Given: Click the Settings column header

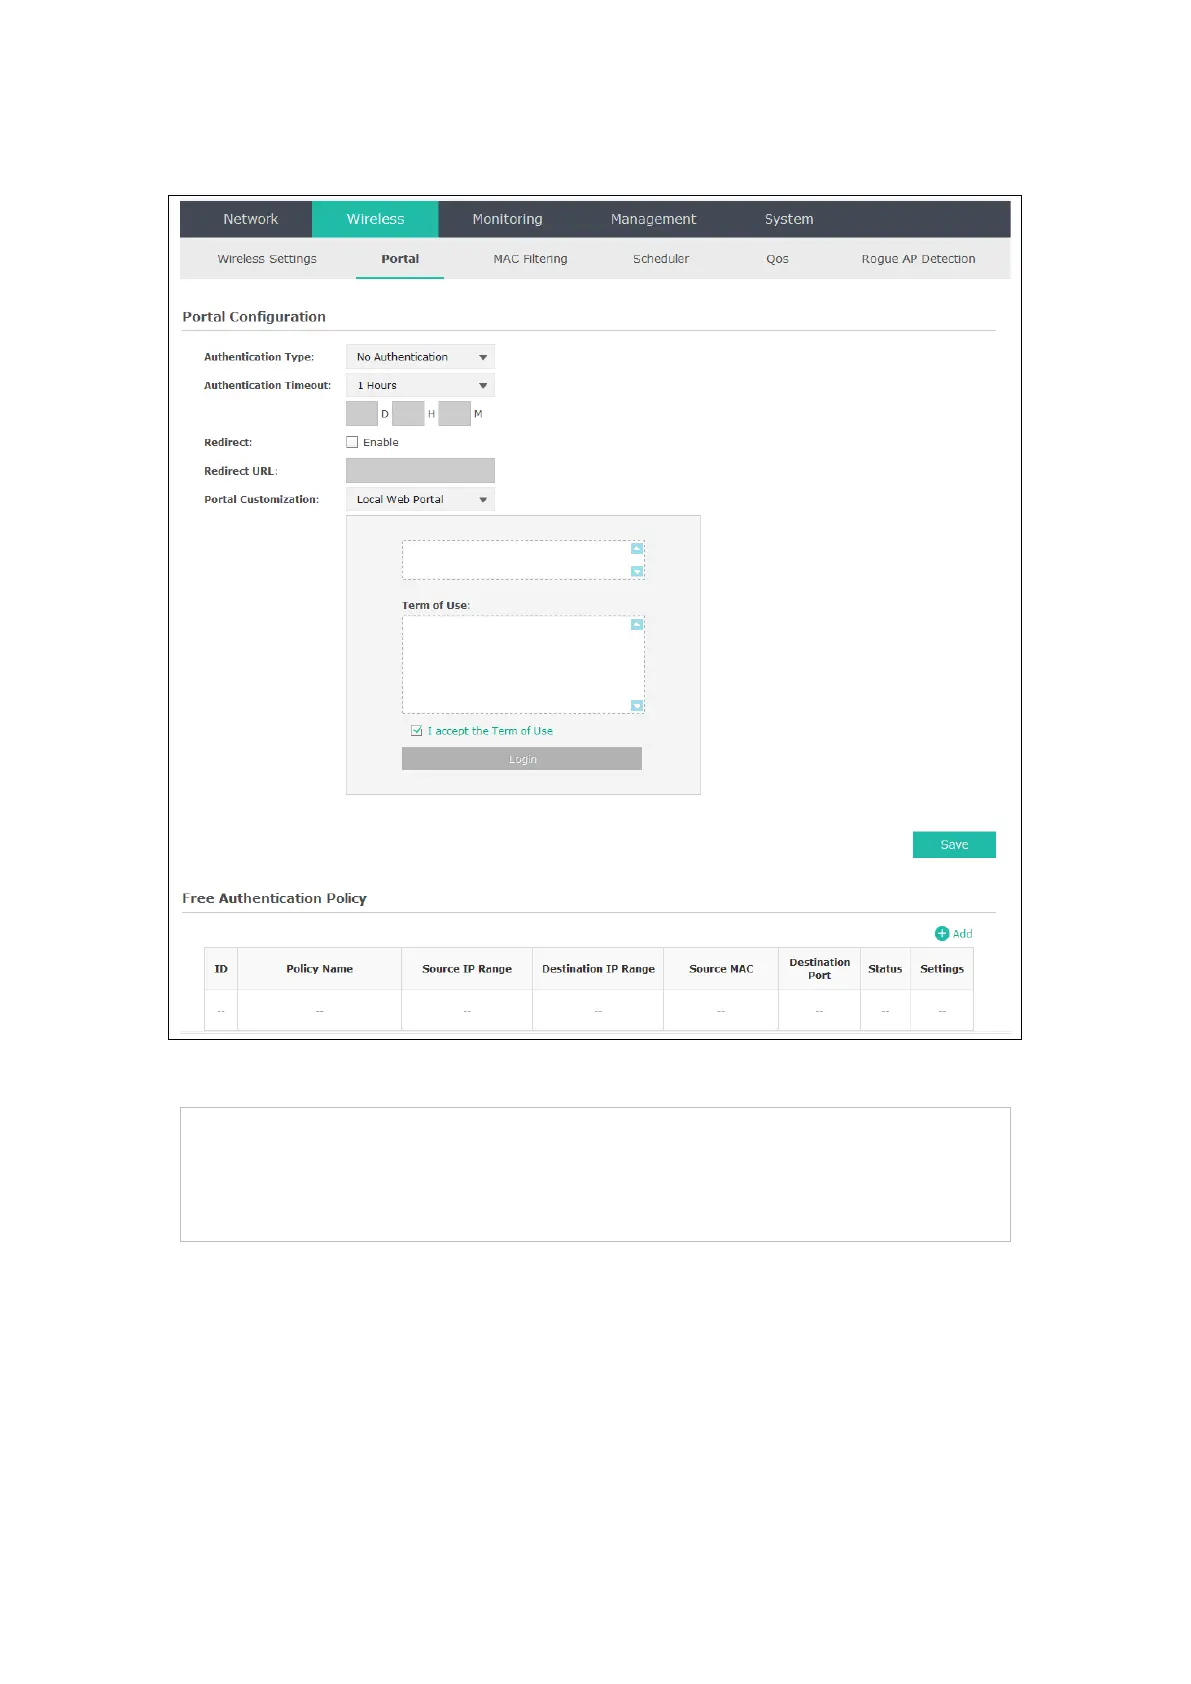Looking at the screenshot, I should point(942,969).
